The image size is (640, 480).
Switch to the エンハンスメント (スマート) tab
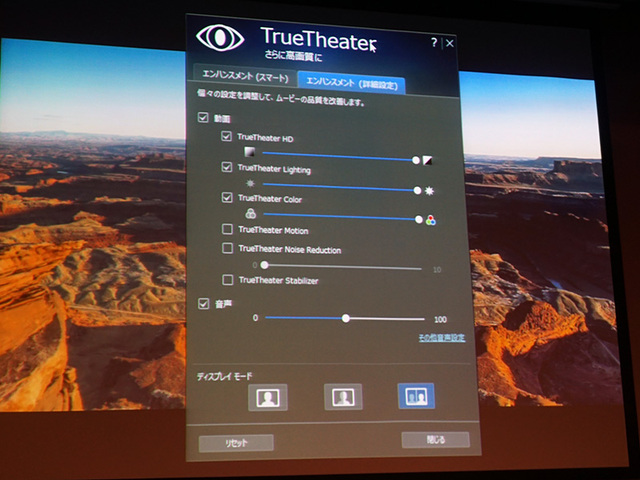[245, 76]
